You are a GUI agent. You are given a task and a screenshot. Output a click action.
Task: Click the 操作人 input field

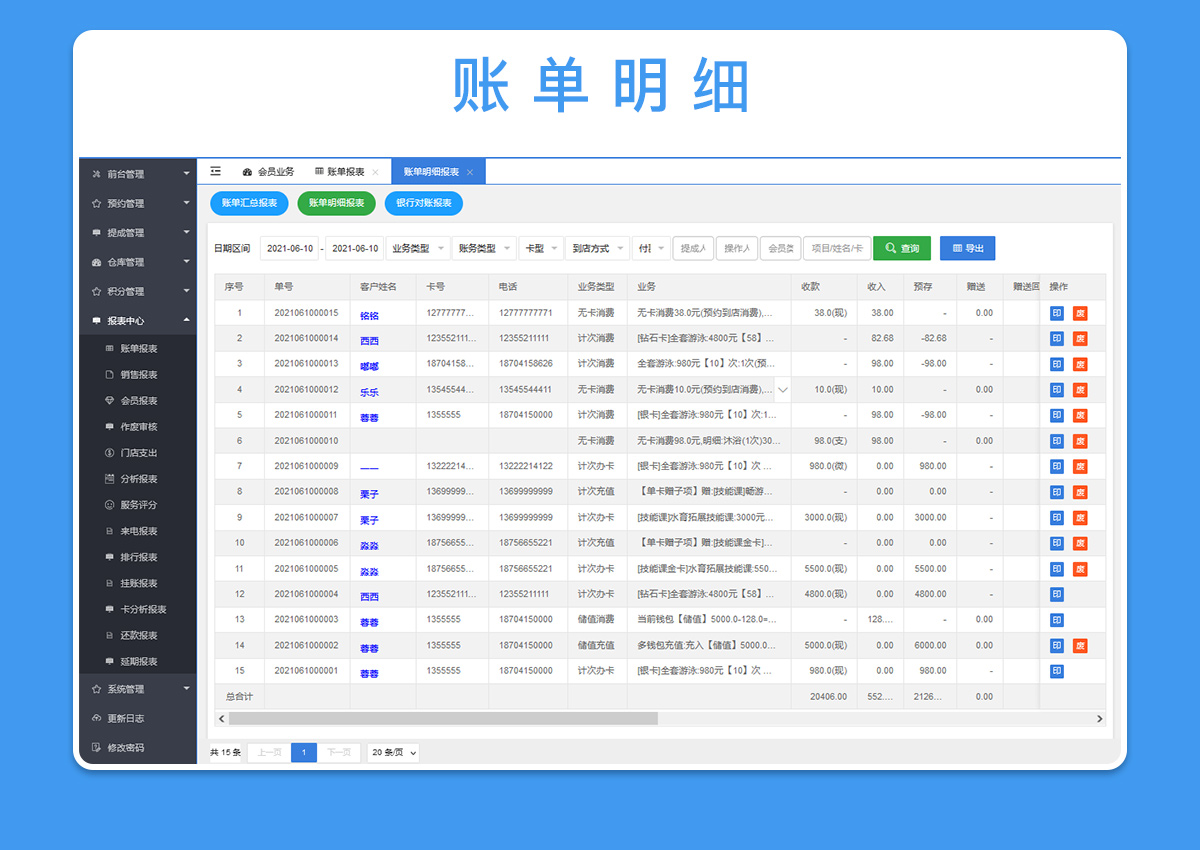[737, 248]
